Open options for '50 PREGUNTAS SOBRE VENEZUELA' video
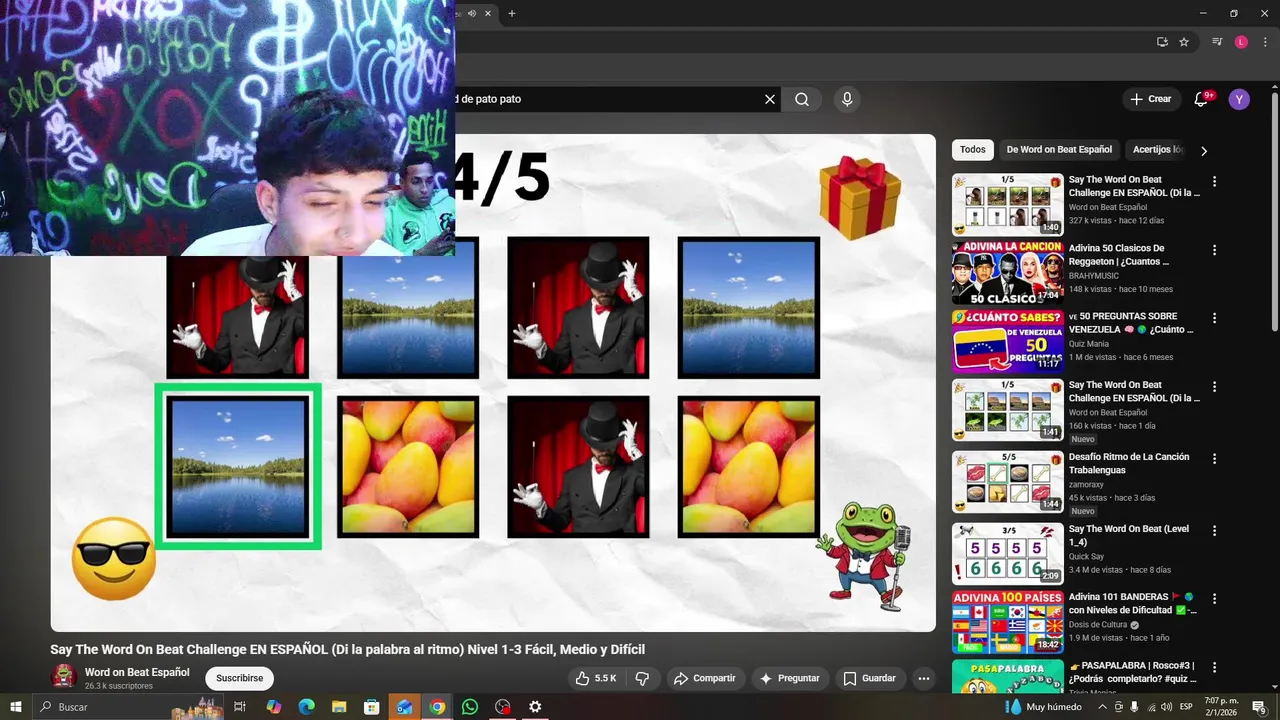1280x720 pixels. 1215,318
